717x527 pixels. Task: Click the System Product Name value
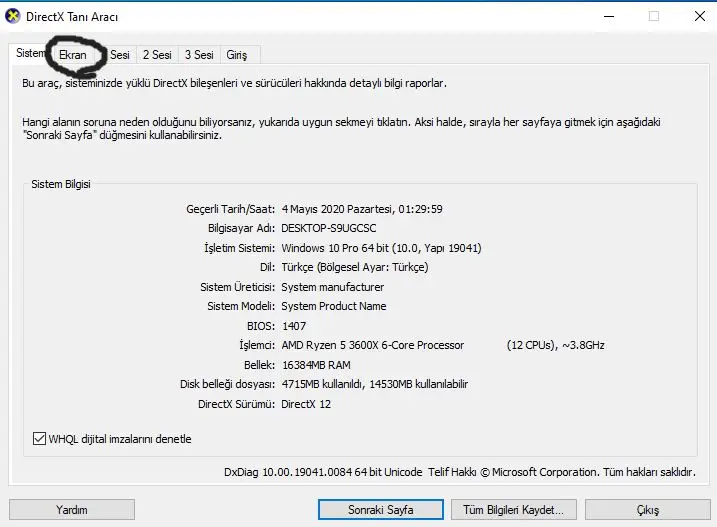334,306
